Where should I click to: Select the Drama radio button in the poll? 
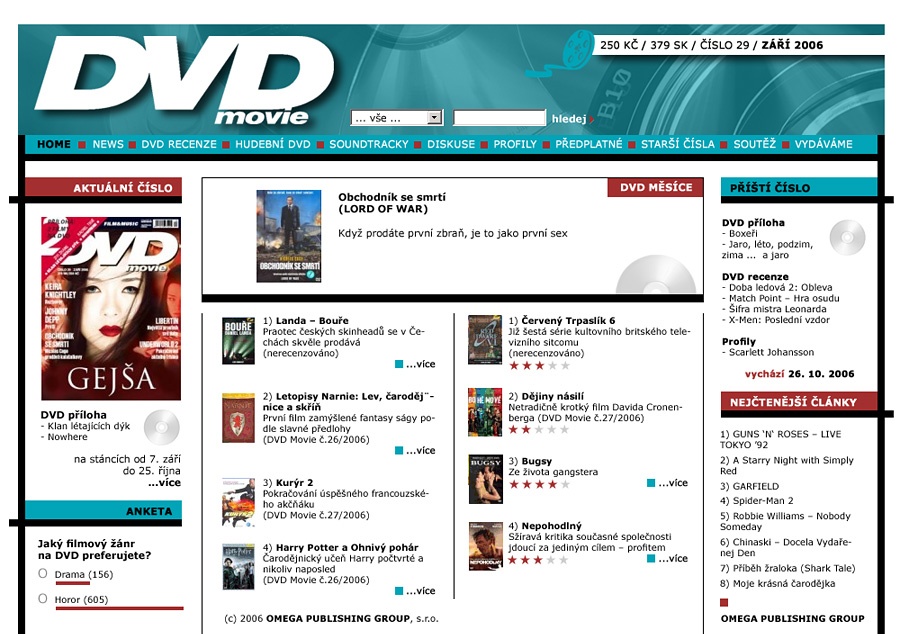point(42,573)
